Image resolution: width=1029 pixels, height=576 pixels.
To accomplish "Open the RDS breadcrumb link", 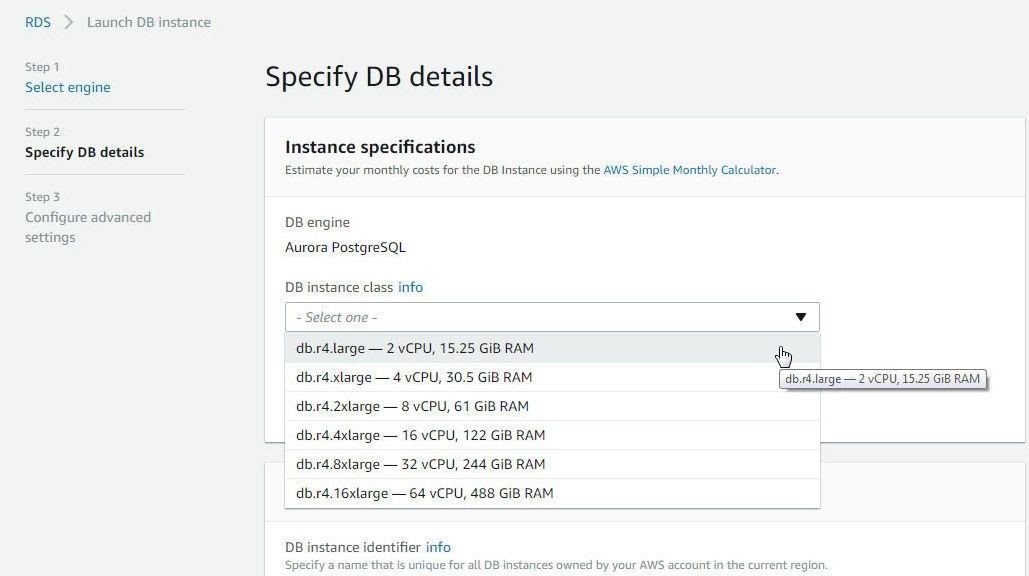I will click(x=37, y=22).
